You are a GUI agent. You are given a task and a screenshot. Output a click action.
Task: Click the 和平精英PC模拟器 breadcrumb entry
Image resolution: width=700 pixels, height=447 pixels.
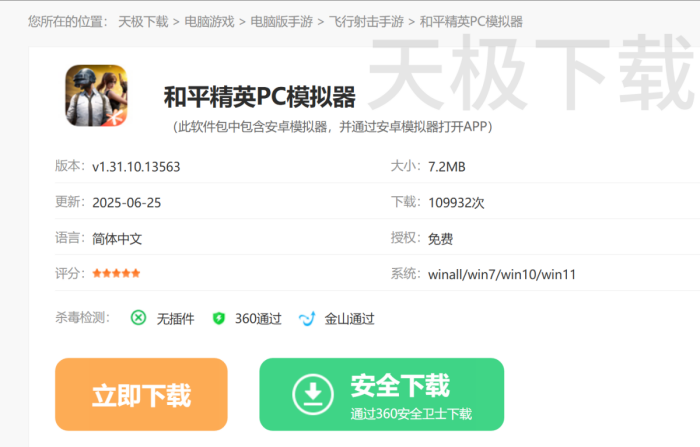pyautogui.click(x=471, y=21)
